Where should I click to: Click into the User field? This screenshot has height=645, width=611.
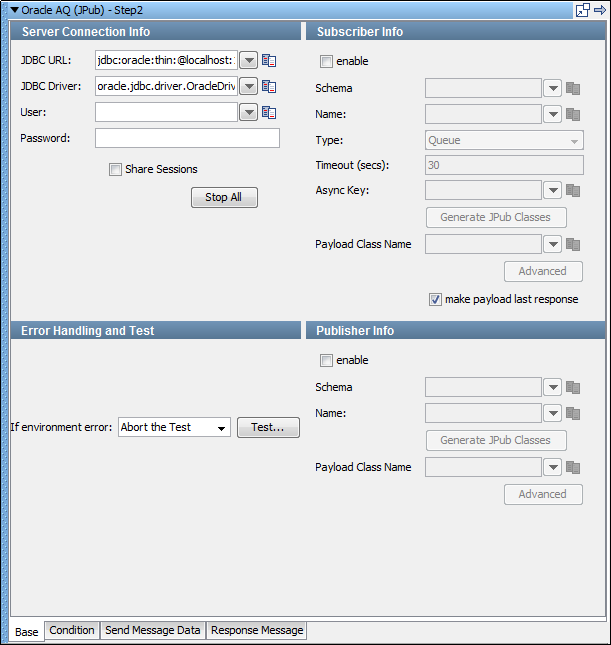pos(166,112)
